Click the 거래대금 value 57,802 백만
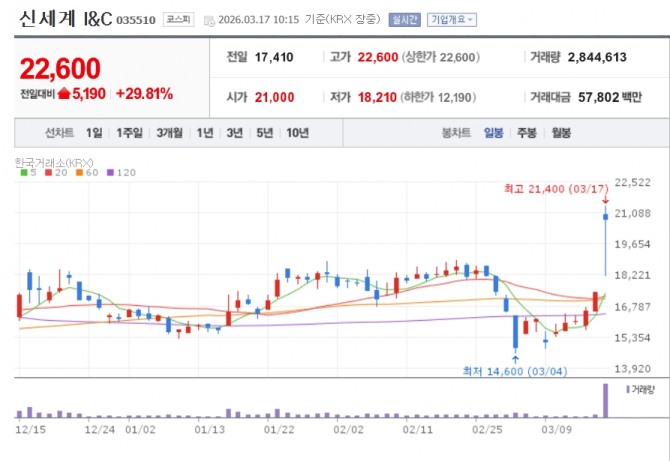This screenshot has height=461, width=670. point(610,97)
